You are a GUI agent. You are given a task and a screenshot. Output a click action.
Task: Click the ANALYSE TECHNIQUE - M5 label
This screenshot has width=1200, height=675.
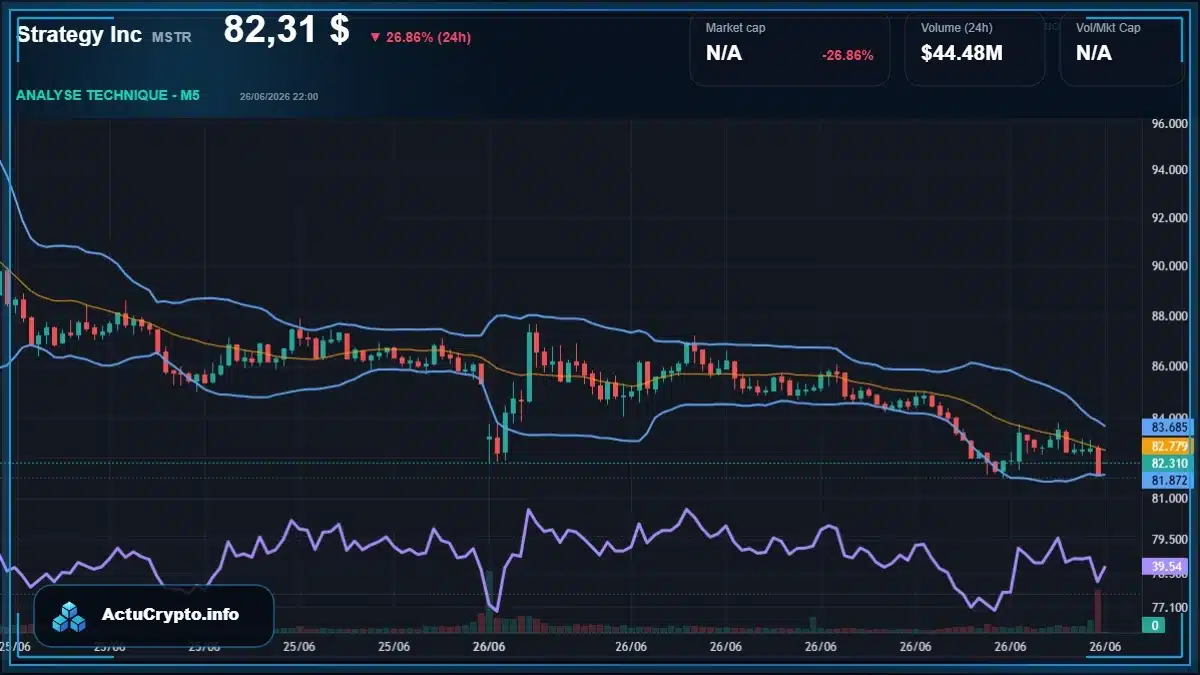(108, 96)
